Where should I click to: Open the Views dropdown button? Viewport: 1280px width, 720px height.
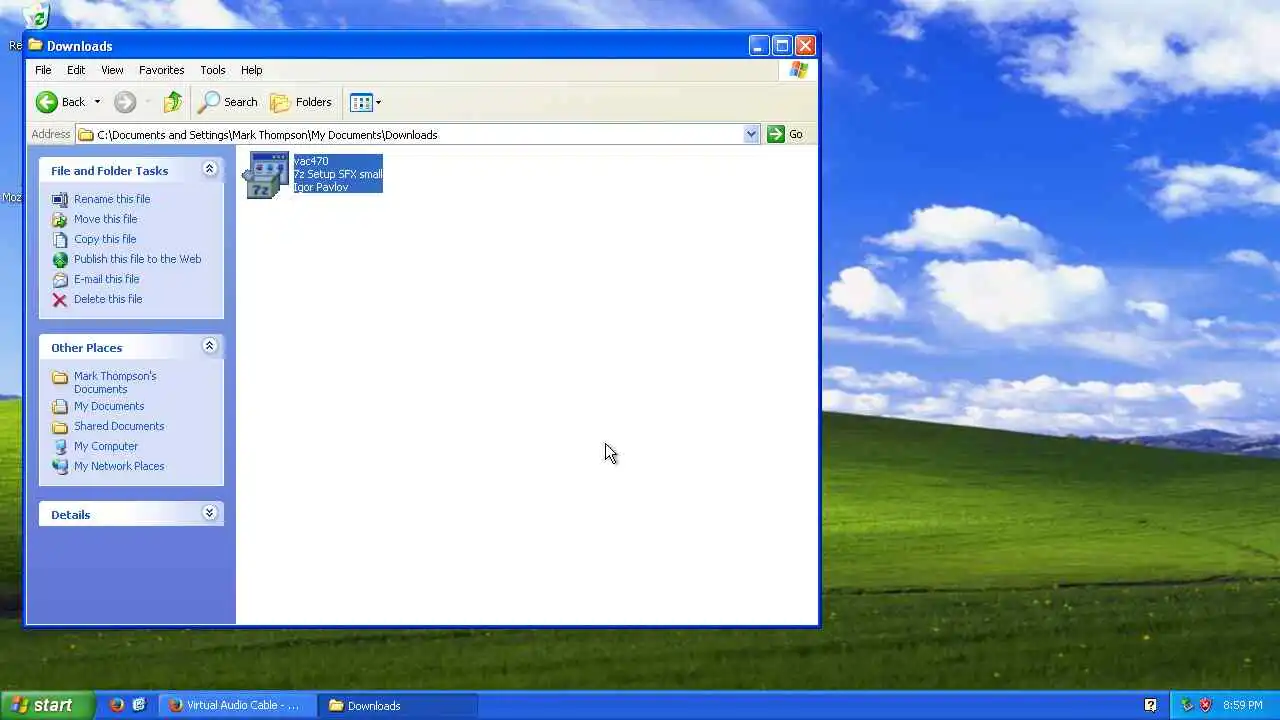coord(365,102)
